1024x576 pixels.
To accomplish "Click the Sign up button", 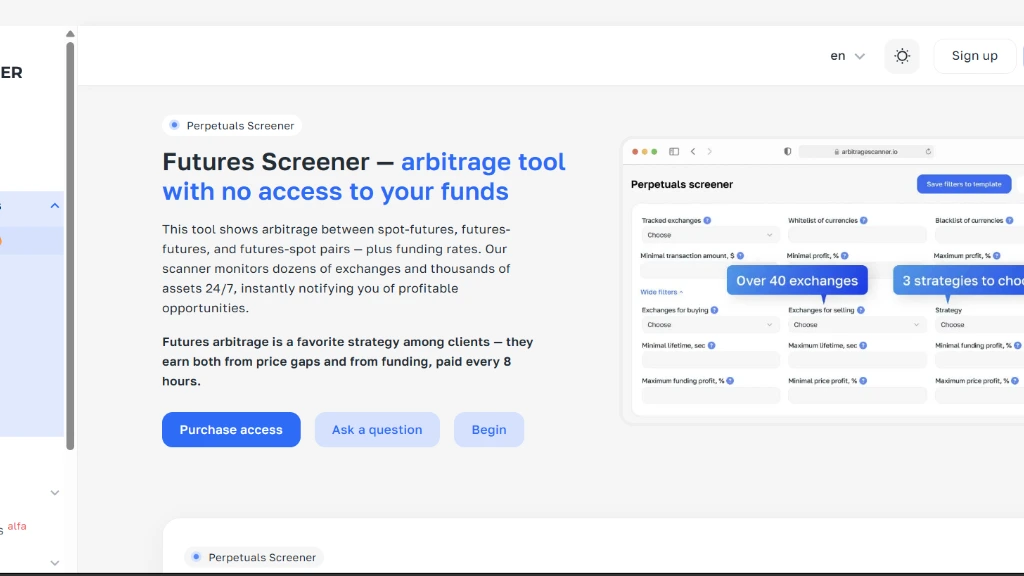I will pos(974,56).
